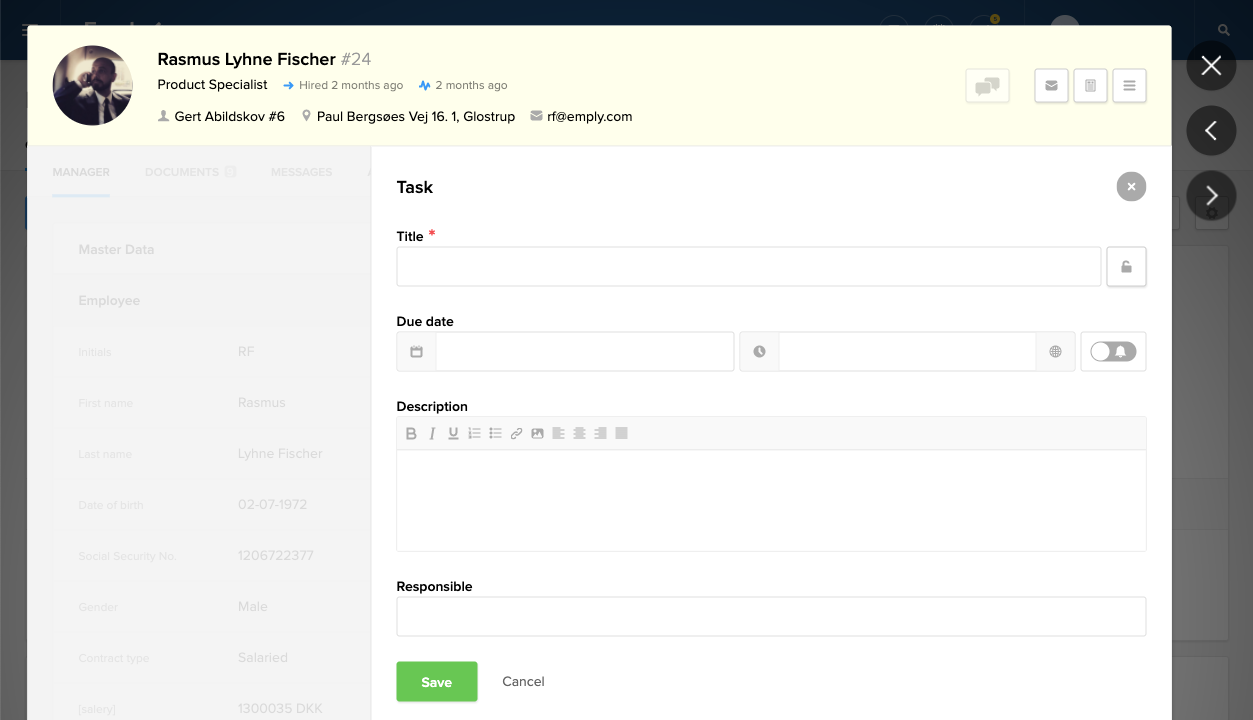The height and width of the screenshot is (720, 1253).
Task: Click the chat bubbles icon
Action: click(x=987, y=86)
